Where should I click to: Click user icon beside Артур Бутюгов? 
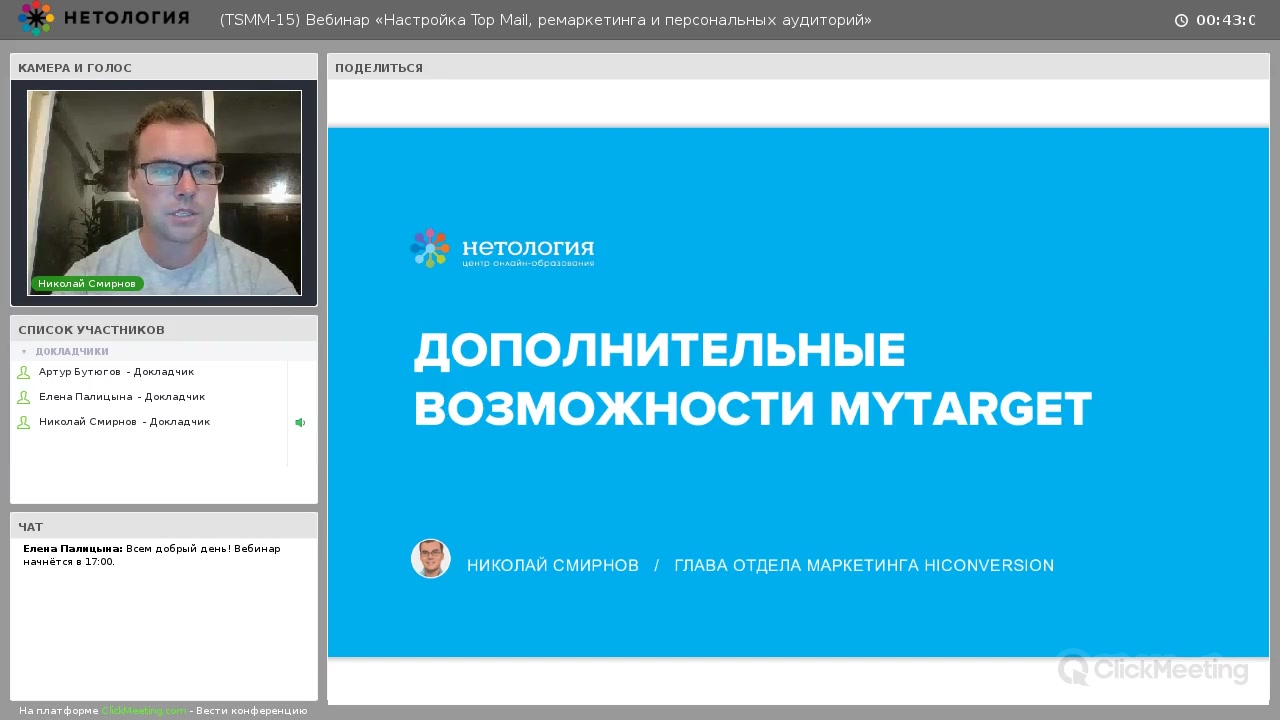24,373
